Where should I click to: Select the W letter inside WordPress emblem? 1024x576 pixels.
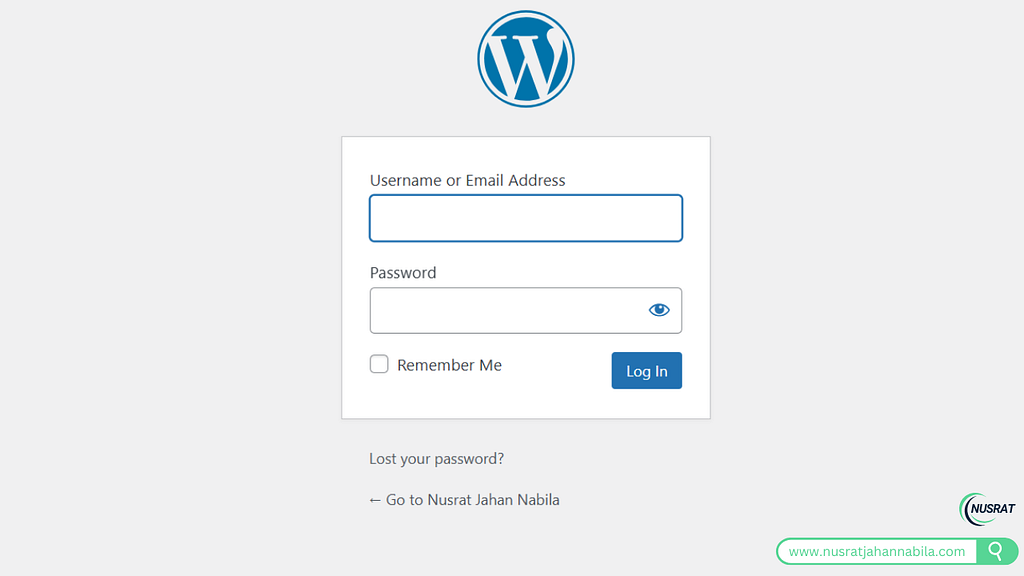click(526, 60)
